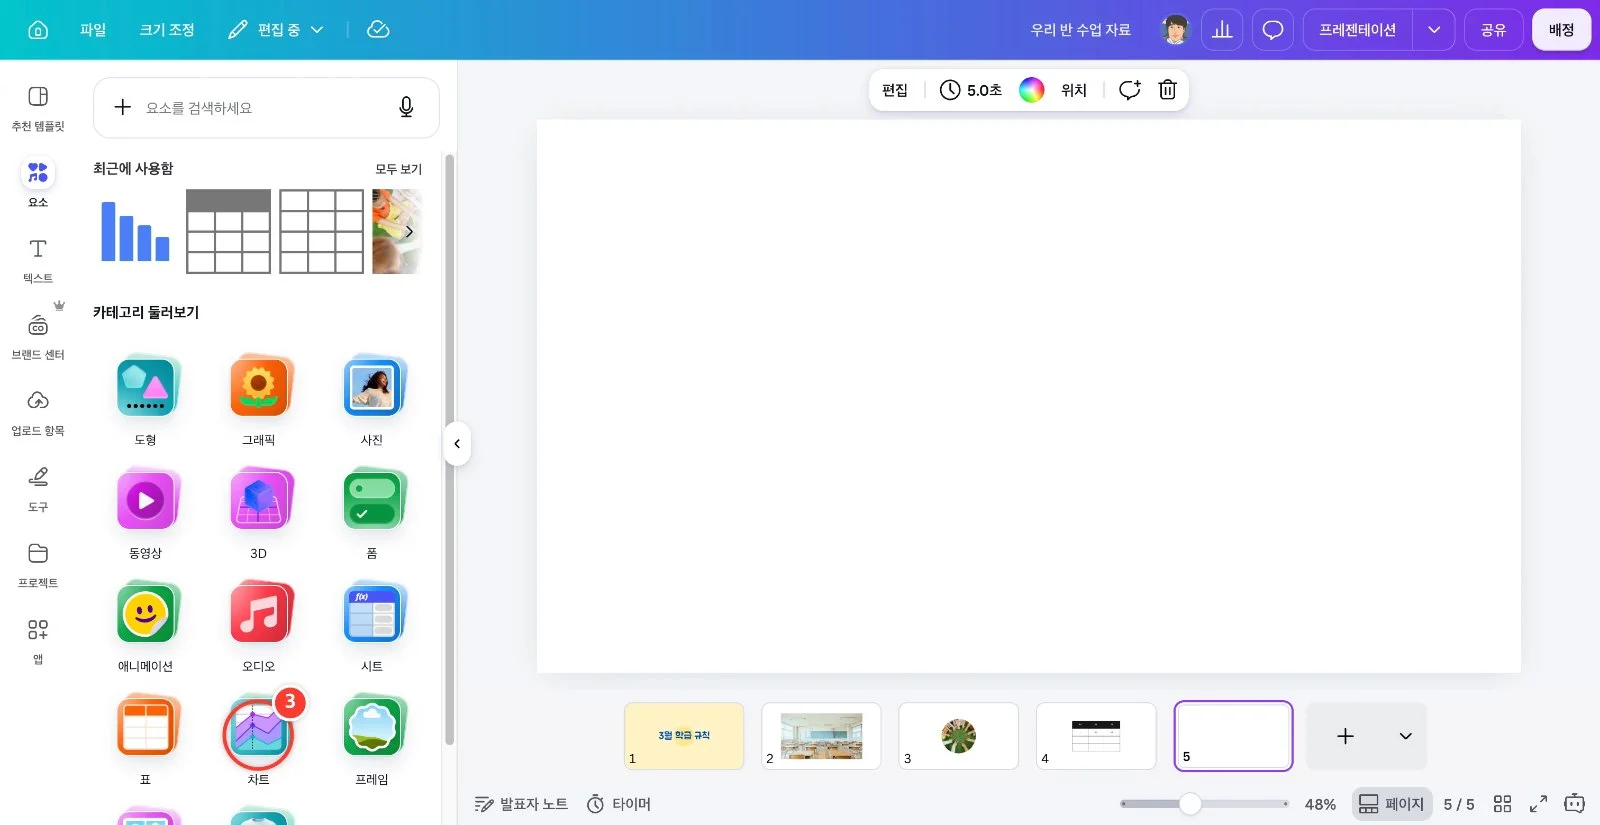Open 발표자 노트 presenter notes
The image size is (1600, 825).
coord(521,804)
